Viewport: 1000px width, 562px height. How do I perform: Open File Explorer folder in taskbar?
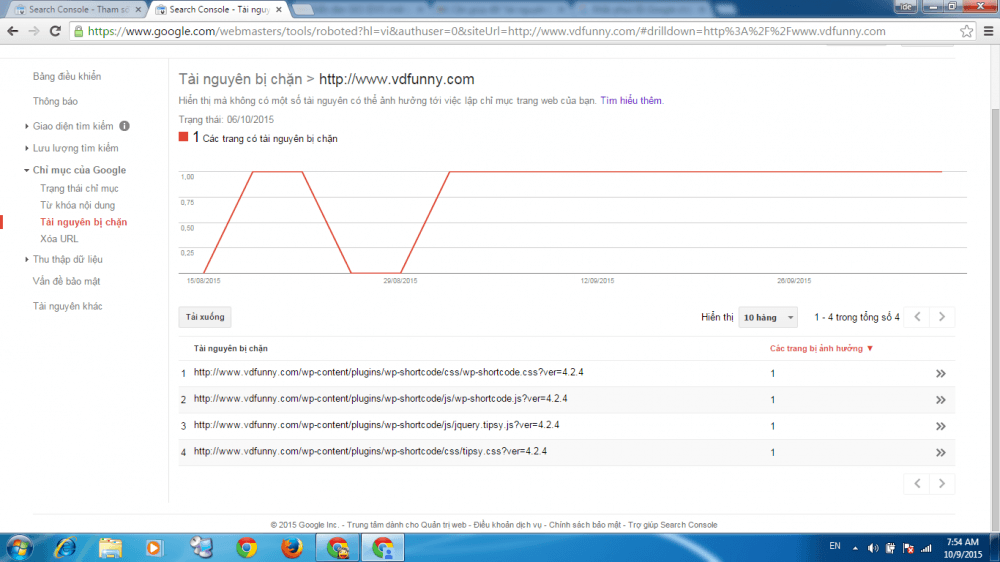coord(110,548)
